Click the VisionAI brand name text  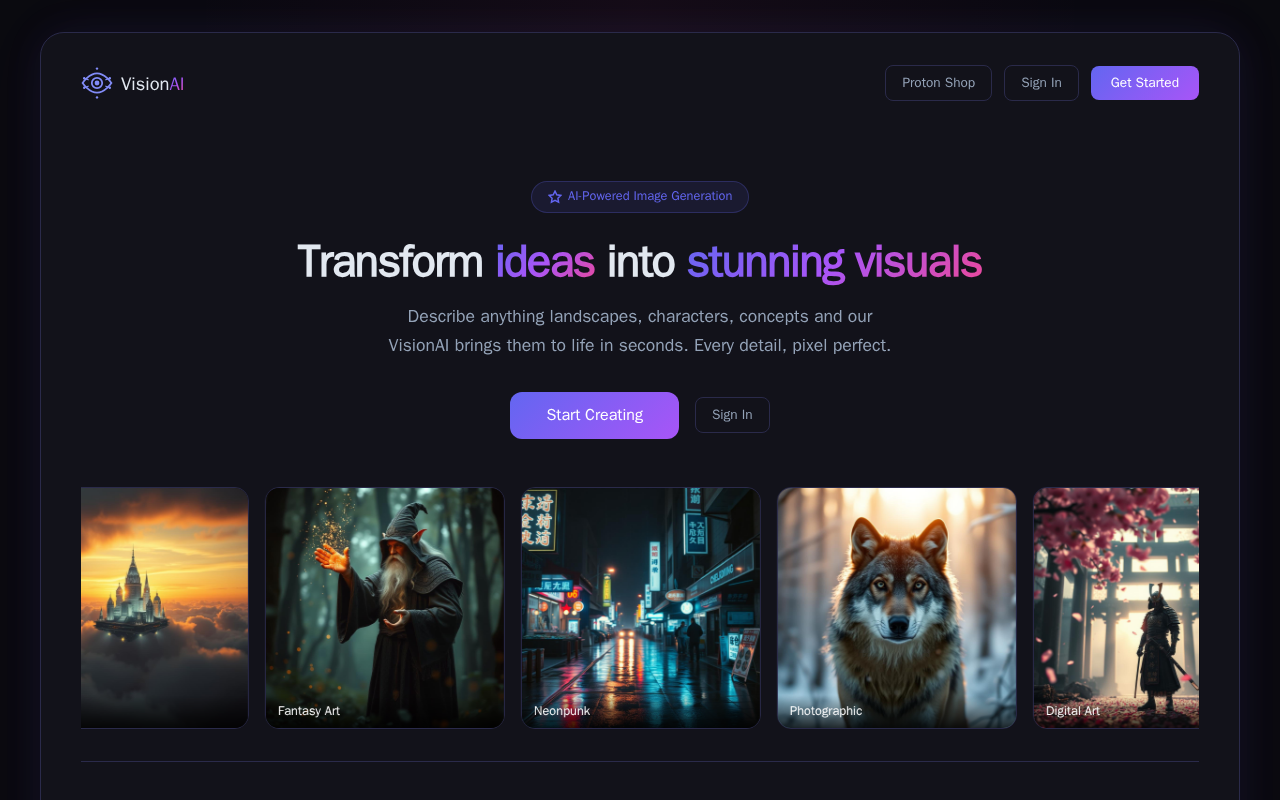coord(152,84)
